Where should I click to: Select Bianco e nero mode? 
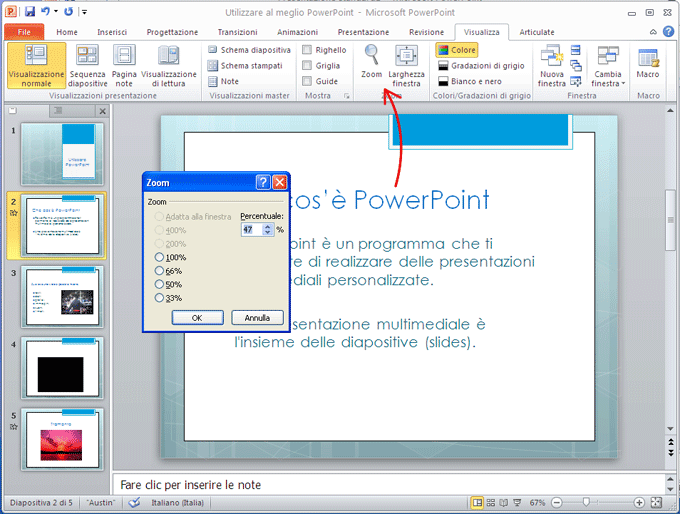[x=470, y=81]
